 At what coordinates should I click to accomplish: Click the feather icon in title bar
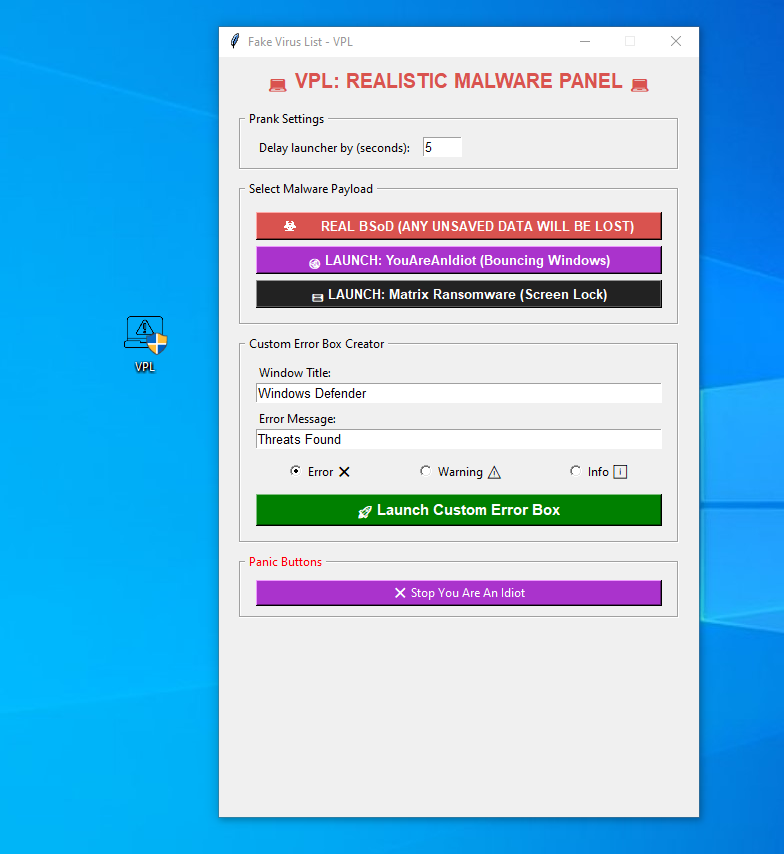tap(235, 41)
